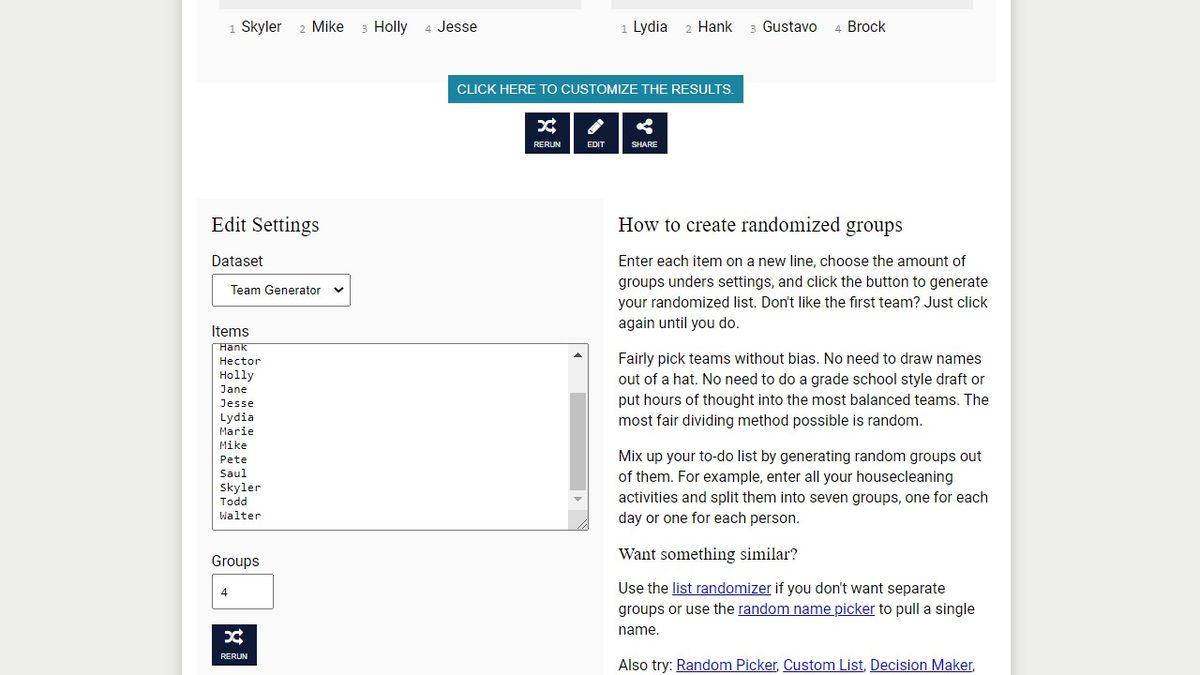Click the Items list scroll-down arrow

[x=578, y=499]
